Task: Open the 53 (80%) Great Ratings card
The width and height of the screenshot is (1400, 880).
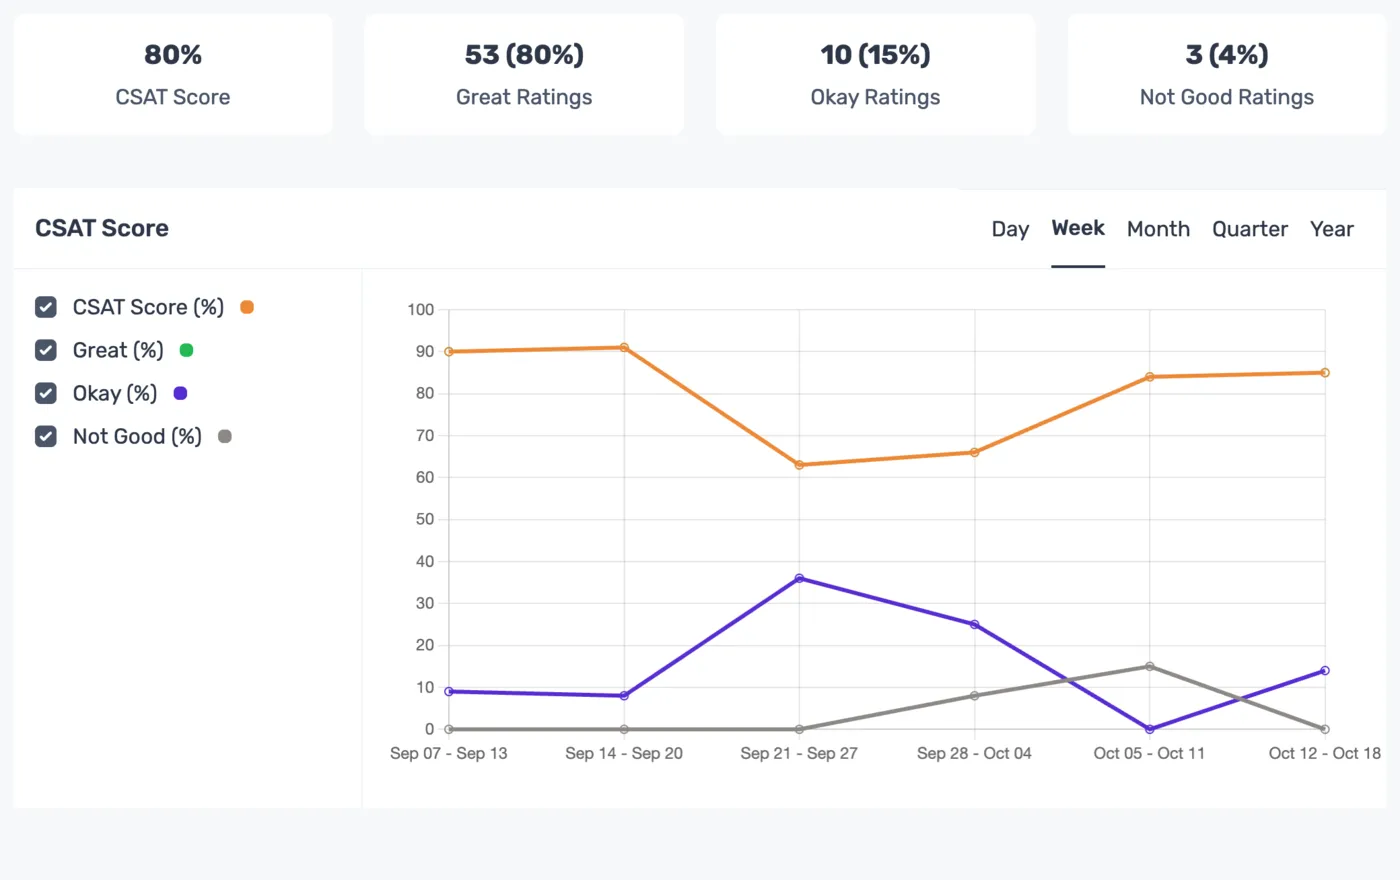Action: [x=524, y=74]
